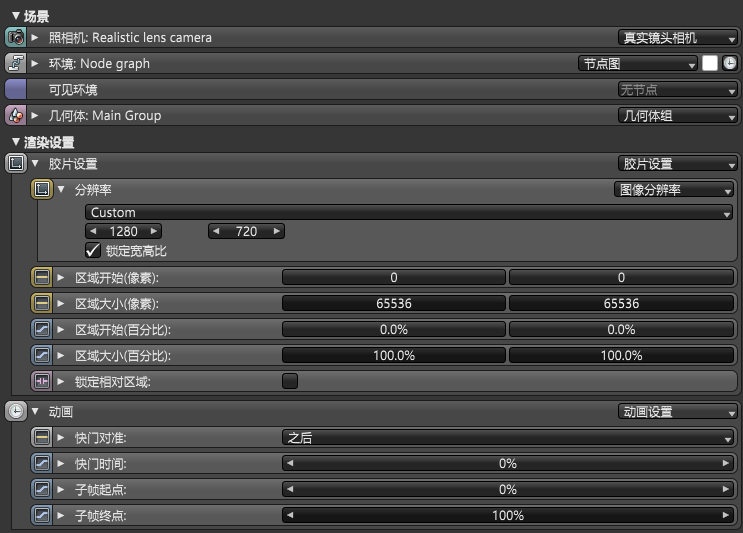The width and height of the screenshot is (743, 533).
Task: Open the 快门对准 dropdown showing 之后
Action: pyautogui.click(x=508, y=438)
